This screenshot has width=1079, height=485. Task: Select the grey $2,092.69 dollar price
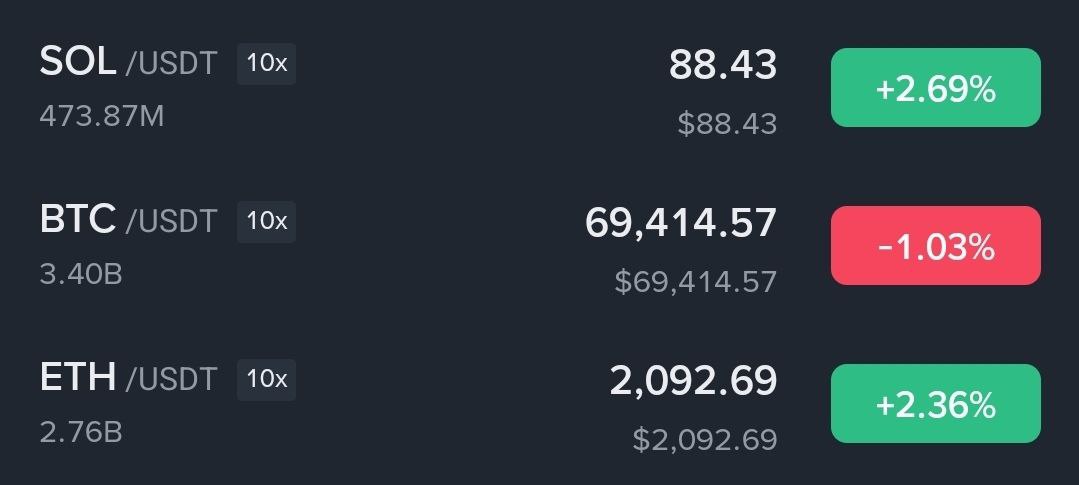(x=704, y=438)
